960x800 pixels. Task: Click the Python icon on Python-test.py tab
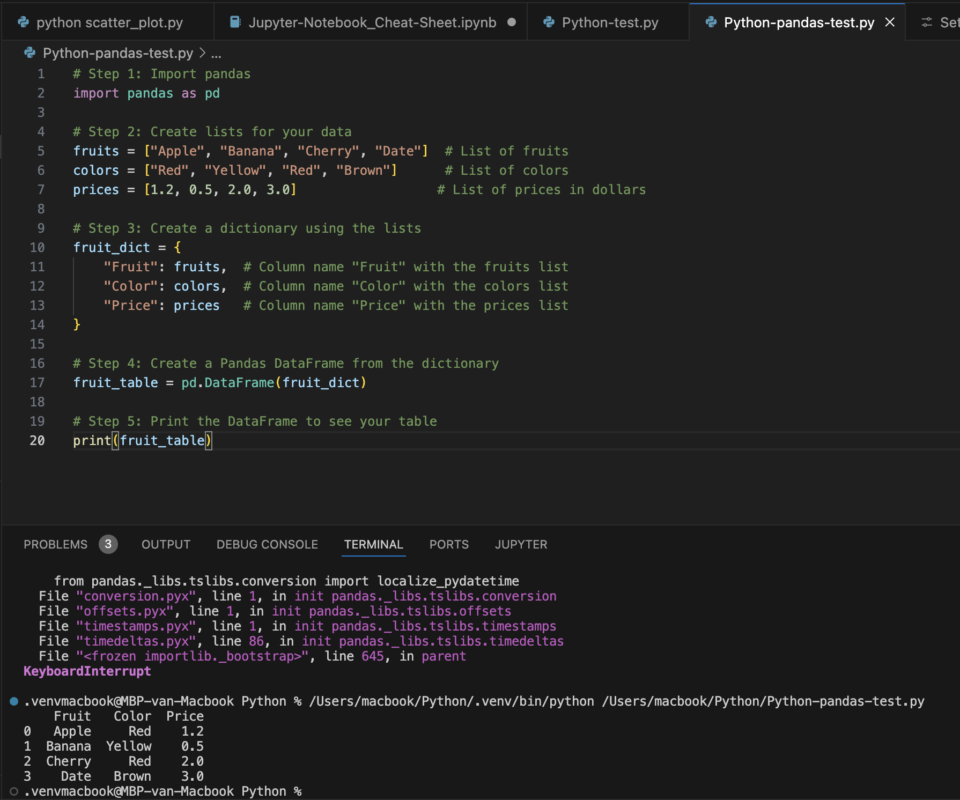[547, 22]
